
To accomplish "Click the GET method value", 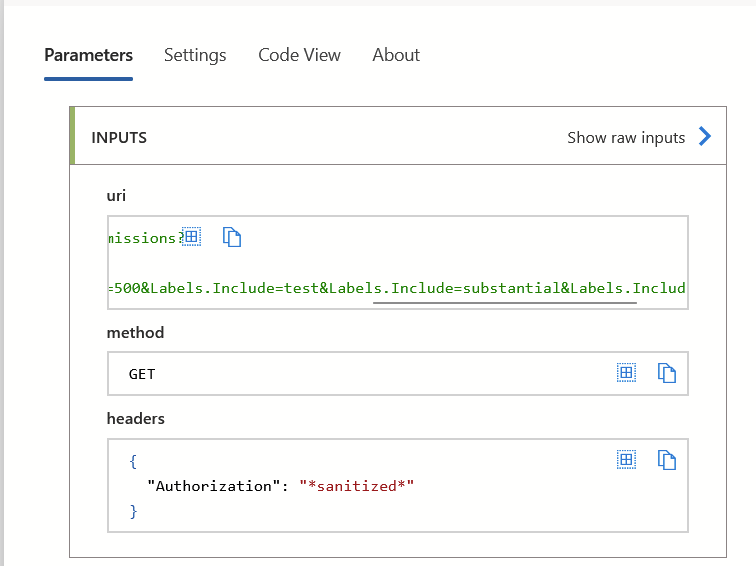I will (142, 374).
